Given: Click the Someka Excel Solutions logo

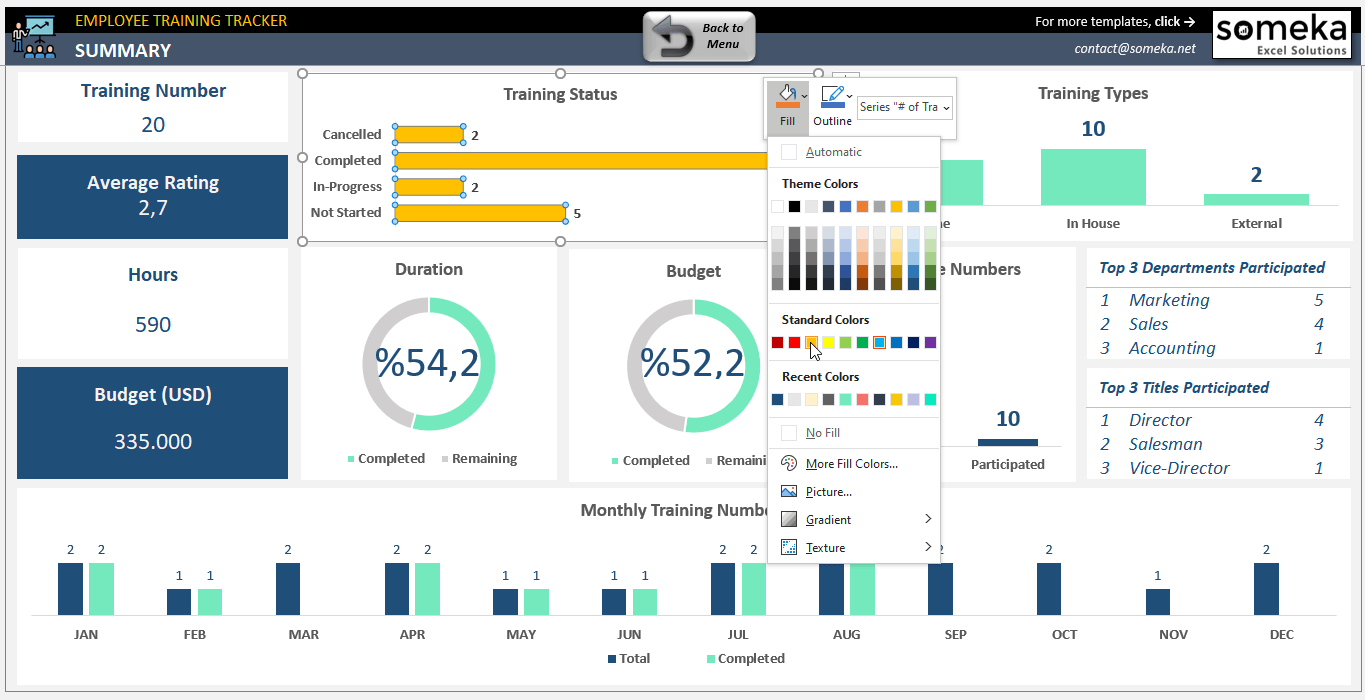Looking at the screenshot, I should pyautogui.click(x=1281, y=36).
